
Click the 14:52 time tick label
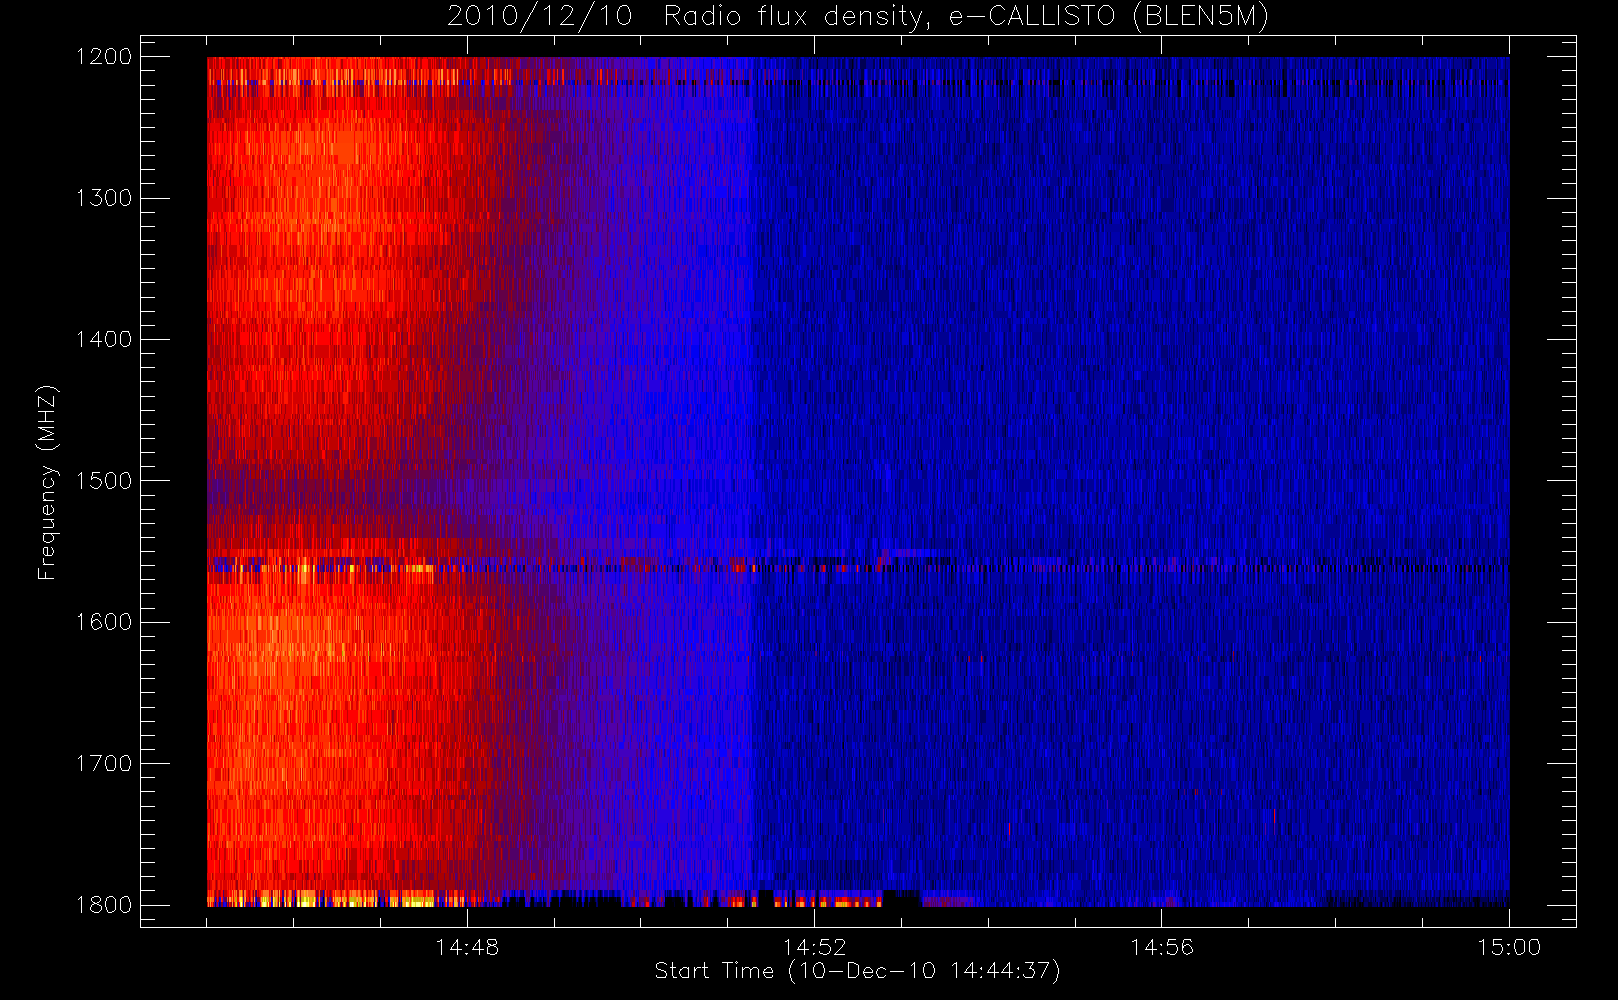[814, 947]
